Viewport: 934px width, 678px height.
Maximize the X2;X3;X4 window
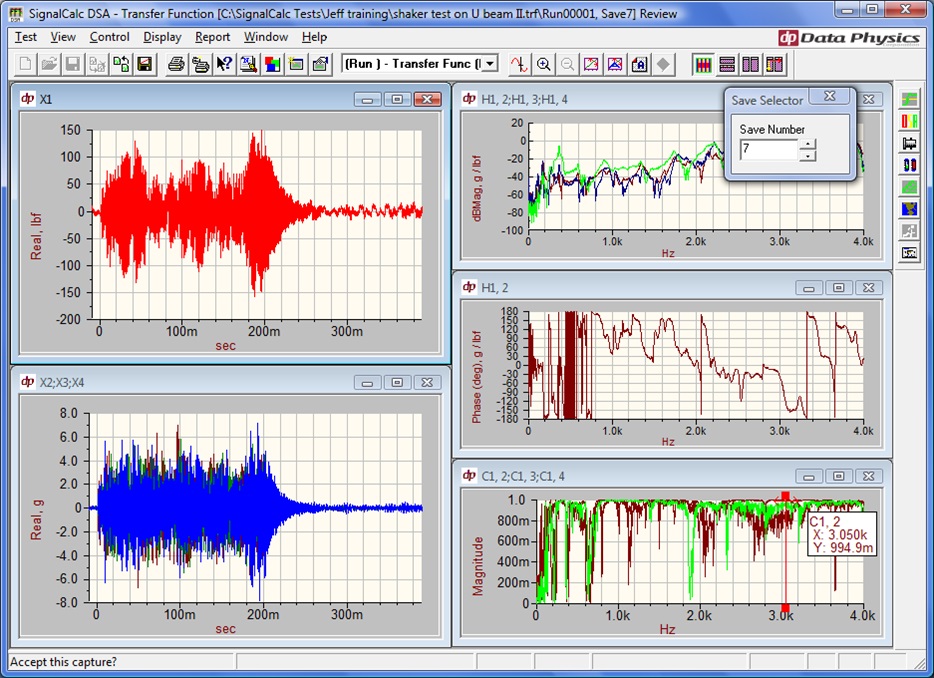(x=397, y=382)
